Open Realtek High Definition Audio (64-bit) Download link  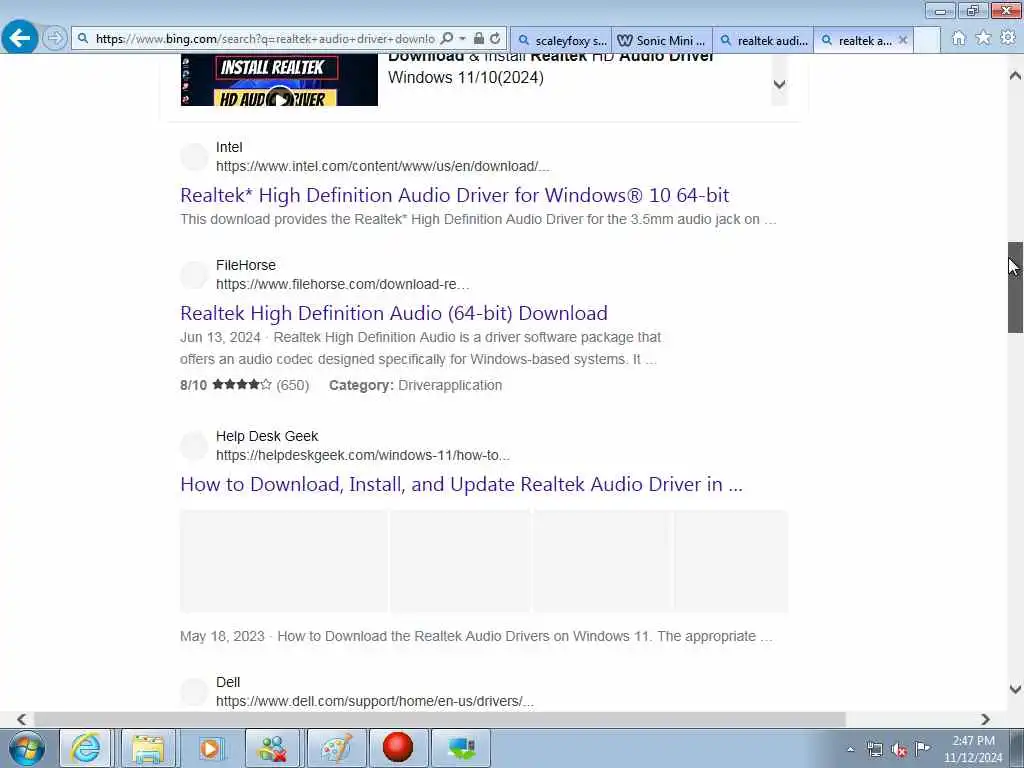(x=394, y=313)
